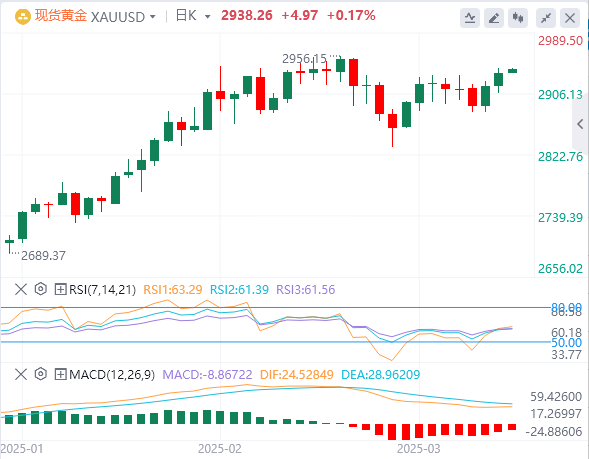
Task: Click the 2739.39 price axis label
Action: pyautogui.click(x=560, y=217)
